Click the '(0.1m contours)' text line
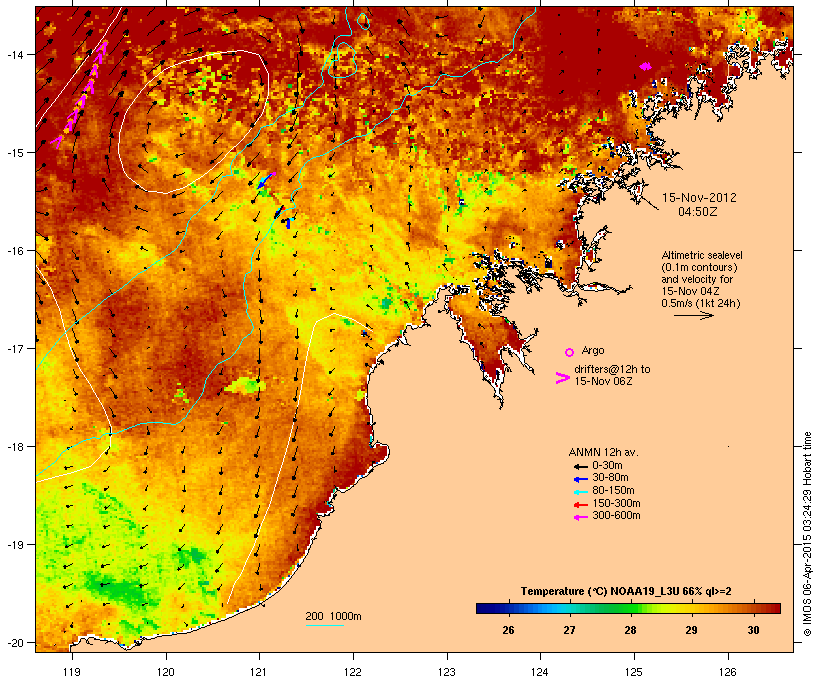This screenshot has width=820, height=680. click(x=699, y=267)
